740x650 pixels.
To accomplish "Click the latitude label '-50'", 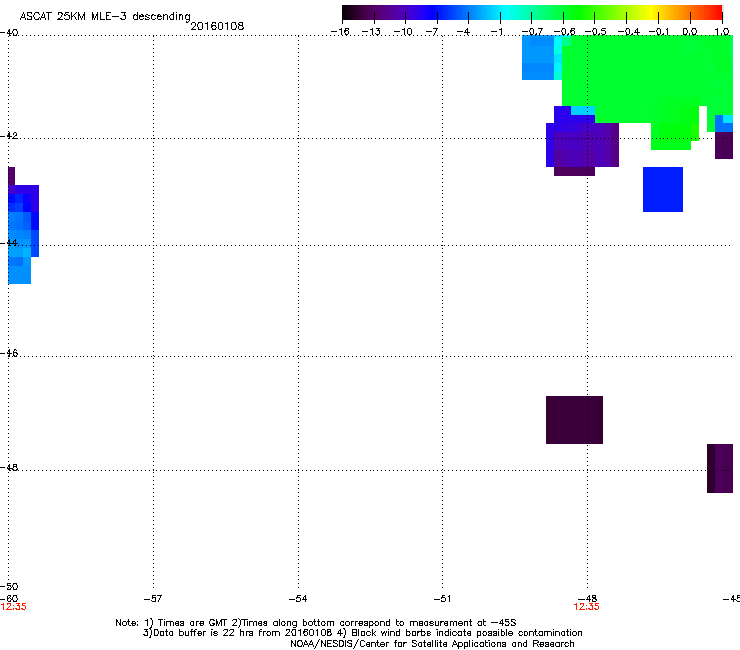I will point(9,586).
